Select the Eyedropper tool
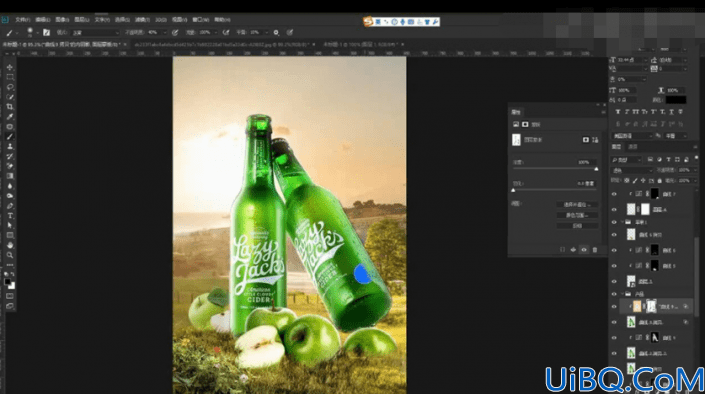 point(9,116)
